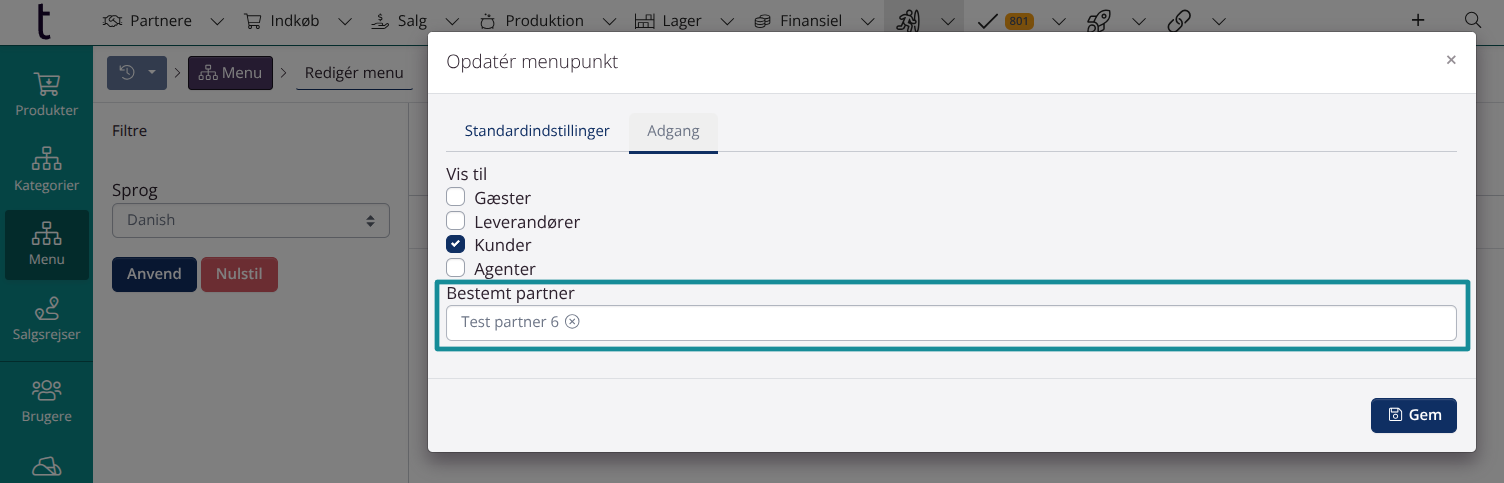
Task: Open Kategorier in the sidebar
Action: pos(46,169)
